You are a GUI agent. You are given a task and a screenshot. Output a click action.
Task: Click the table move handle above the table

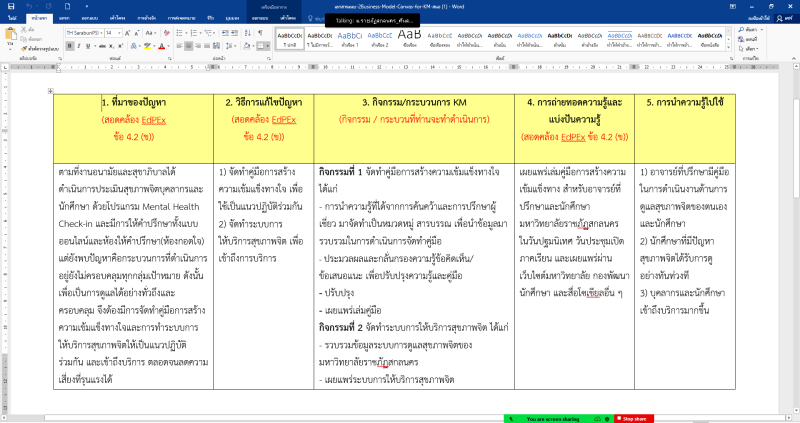50,90
